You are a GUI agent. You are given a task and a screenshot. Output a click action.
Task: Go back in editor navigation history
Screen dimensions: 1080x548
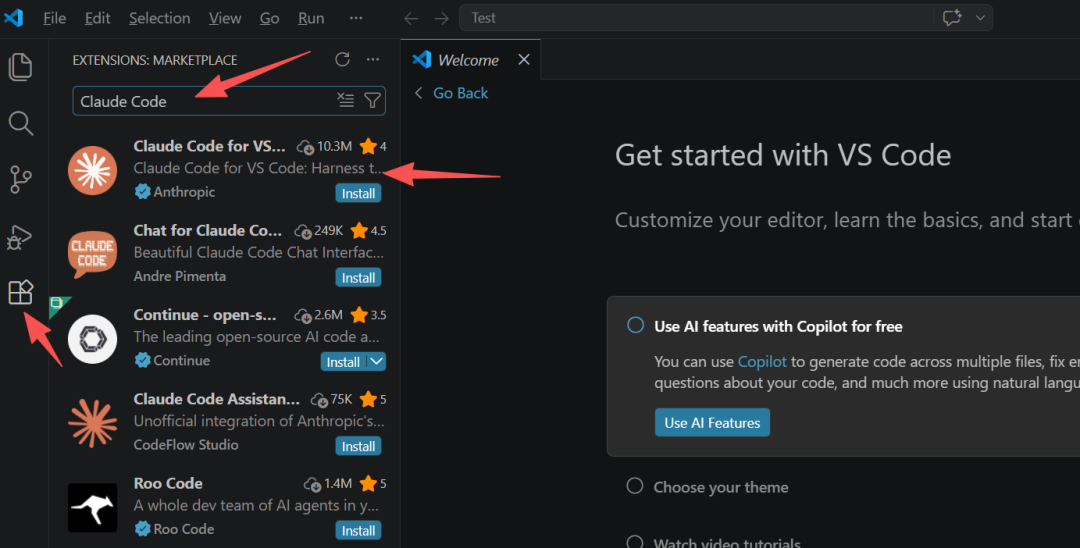click(411, 19)
